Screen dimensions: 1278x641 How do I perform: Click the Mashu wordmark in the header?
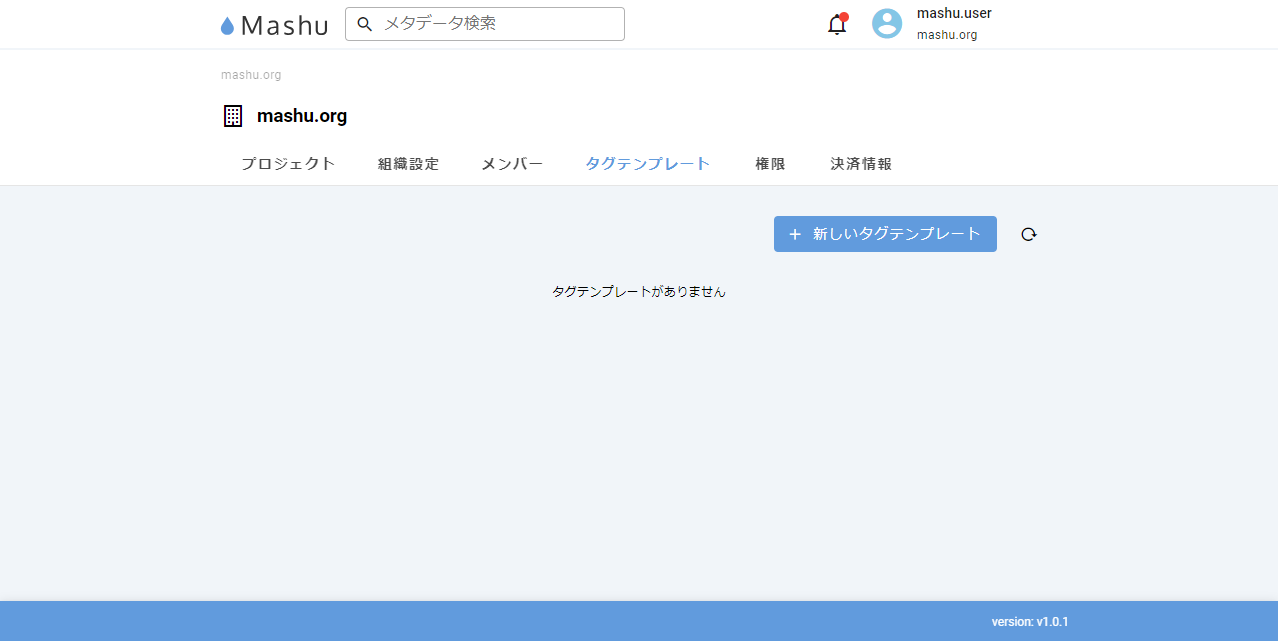coord(284,26)
